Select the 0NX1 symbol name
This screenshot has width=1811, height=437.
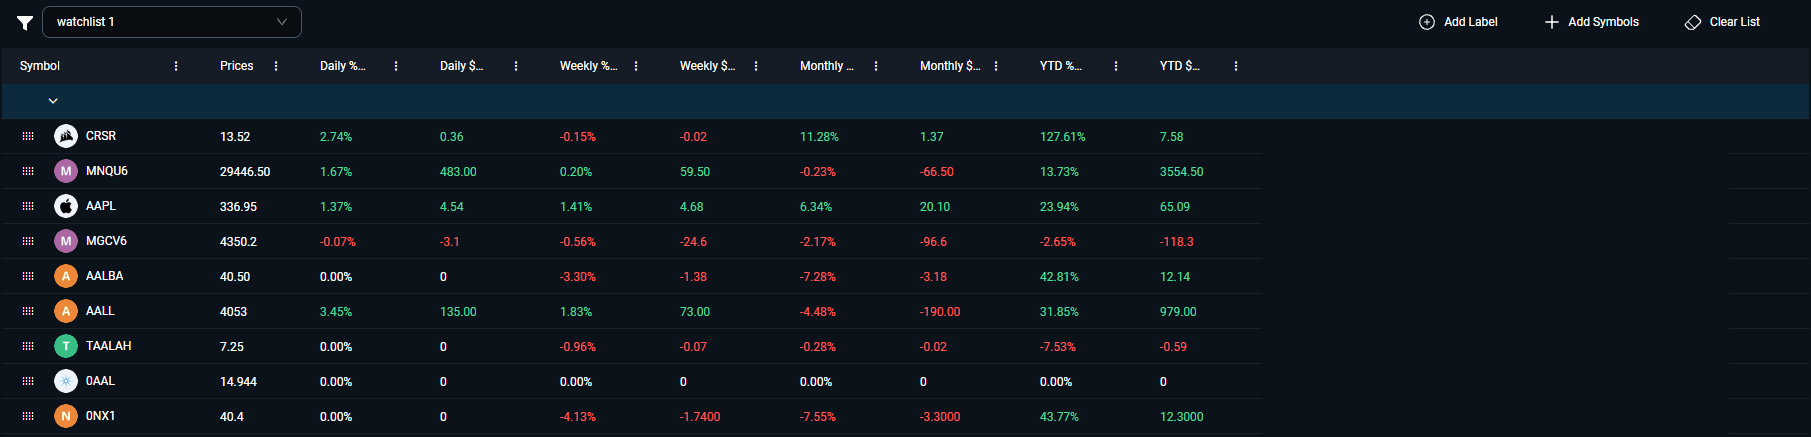(x=100, y=416)
